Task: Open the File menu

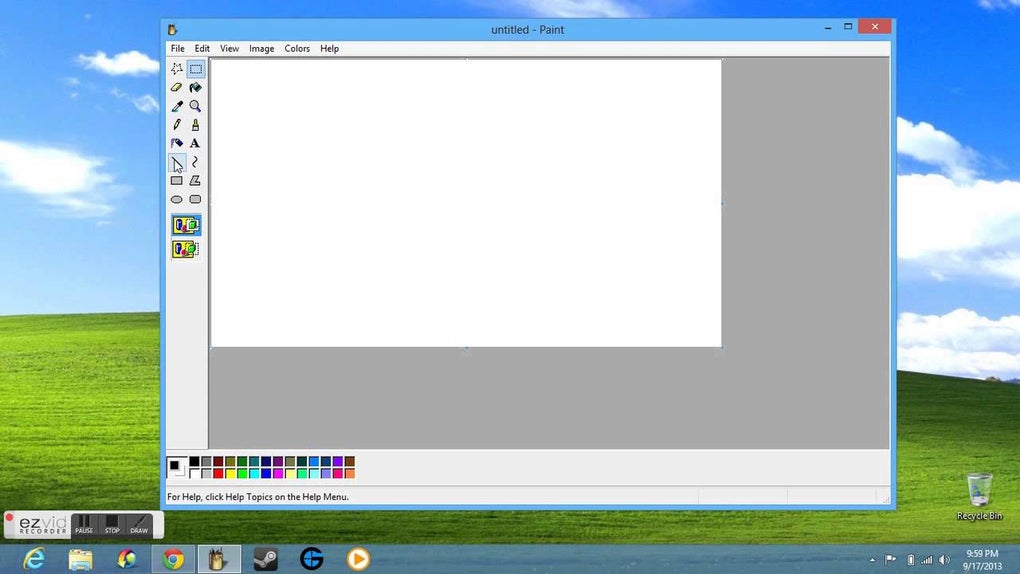Action: pos(178,48)
